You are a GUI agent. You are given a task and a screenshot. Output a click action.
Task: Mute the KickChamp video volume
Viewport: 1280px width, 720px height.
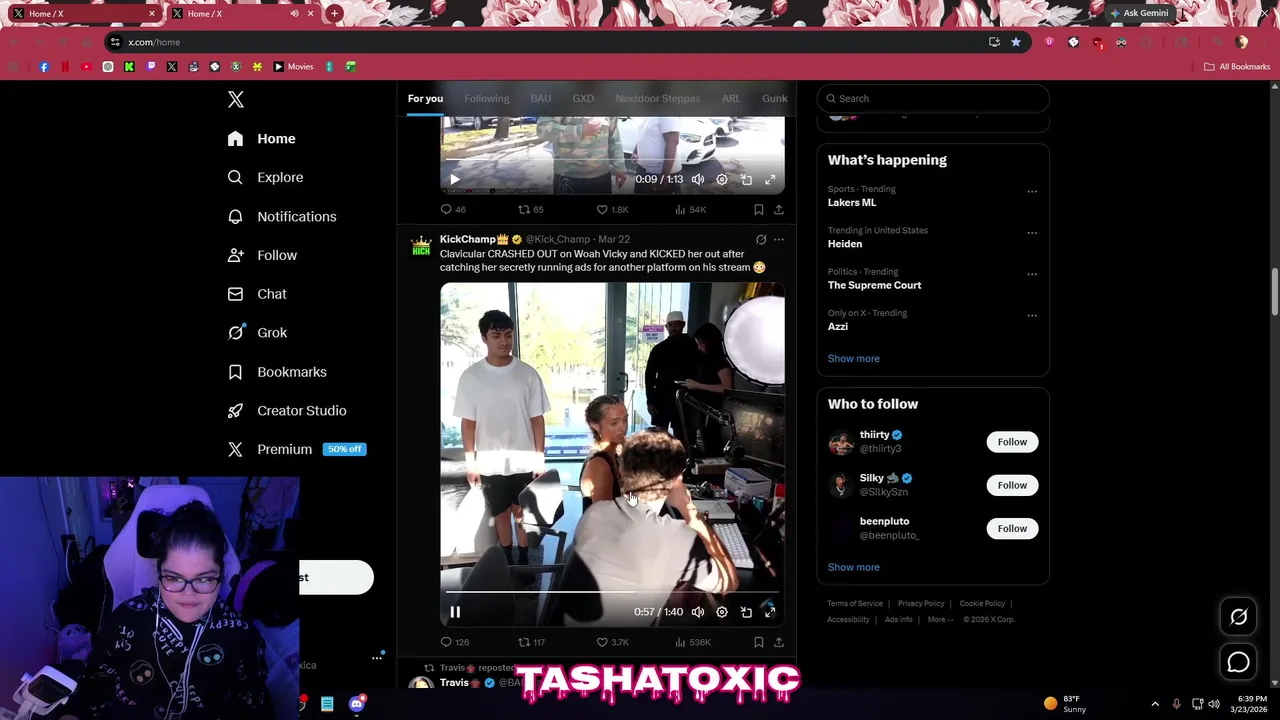[698, 612]
